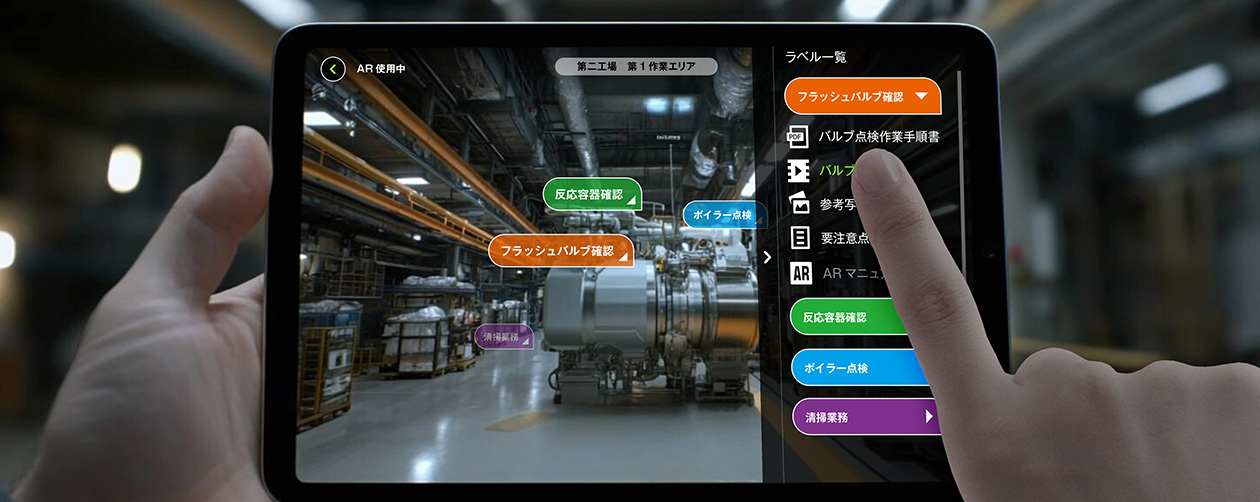This screenshot has width=1260, height=502.
Task: Tap the AR使用中 status text
Action: click(x=381, y=69)
